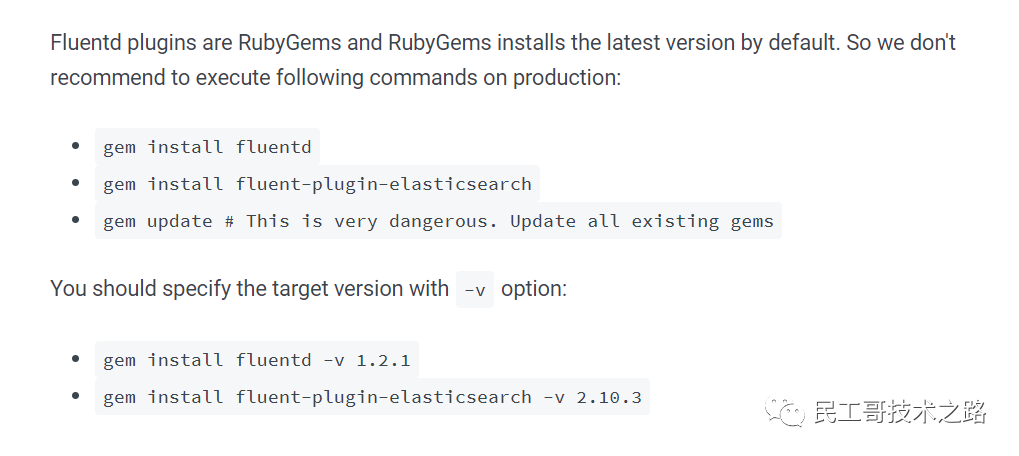Click the "gem update" command text
This screenshot has width=1019, height=456.
pyautogui.click(x=158, y=221)
